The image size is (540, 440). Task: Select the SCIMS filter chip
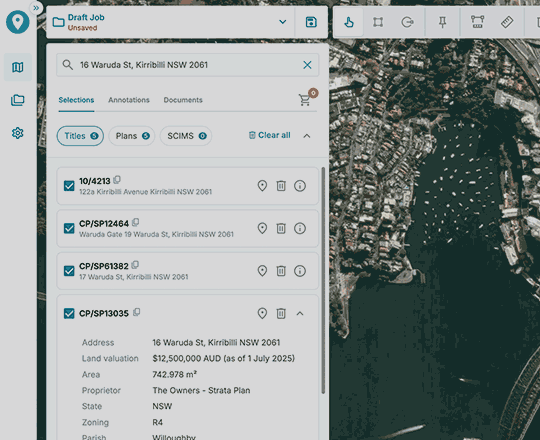point(186,136)
